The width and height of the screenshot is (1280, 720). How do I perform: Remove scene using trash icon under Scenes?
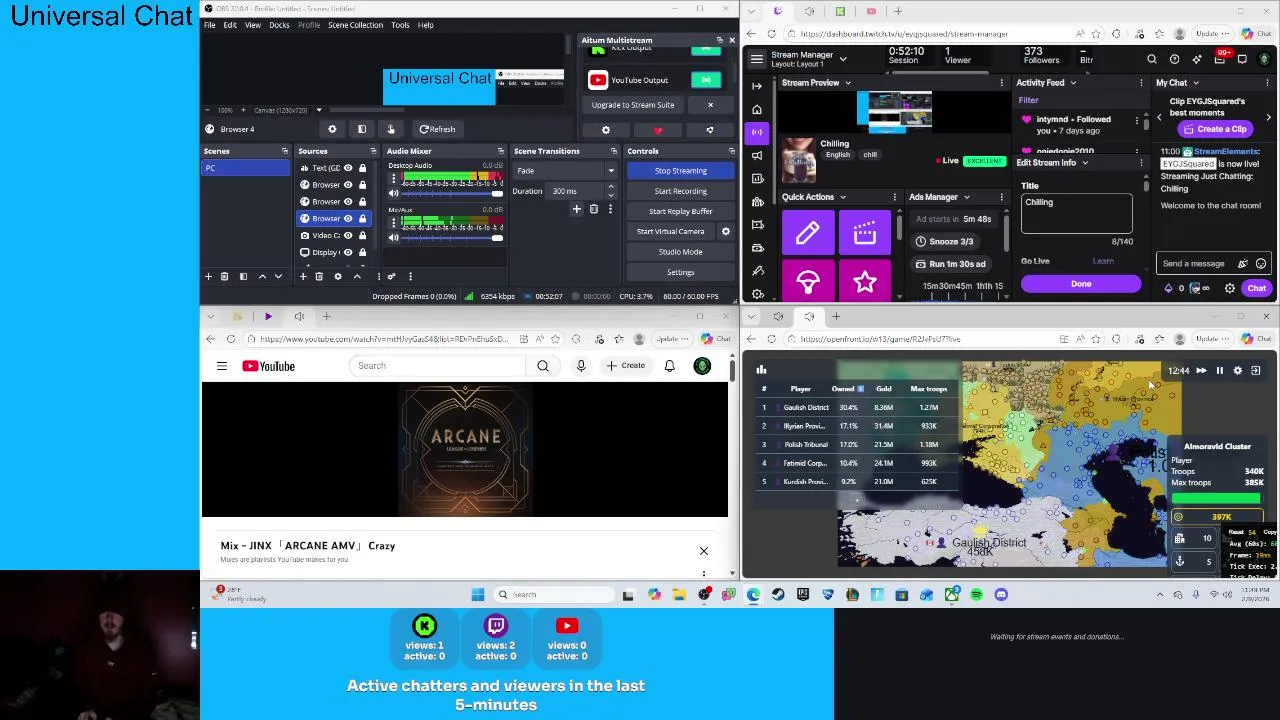point(224,276)
